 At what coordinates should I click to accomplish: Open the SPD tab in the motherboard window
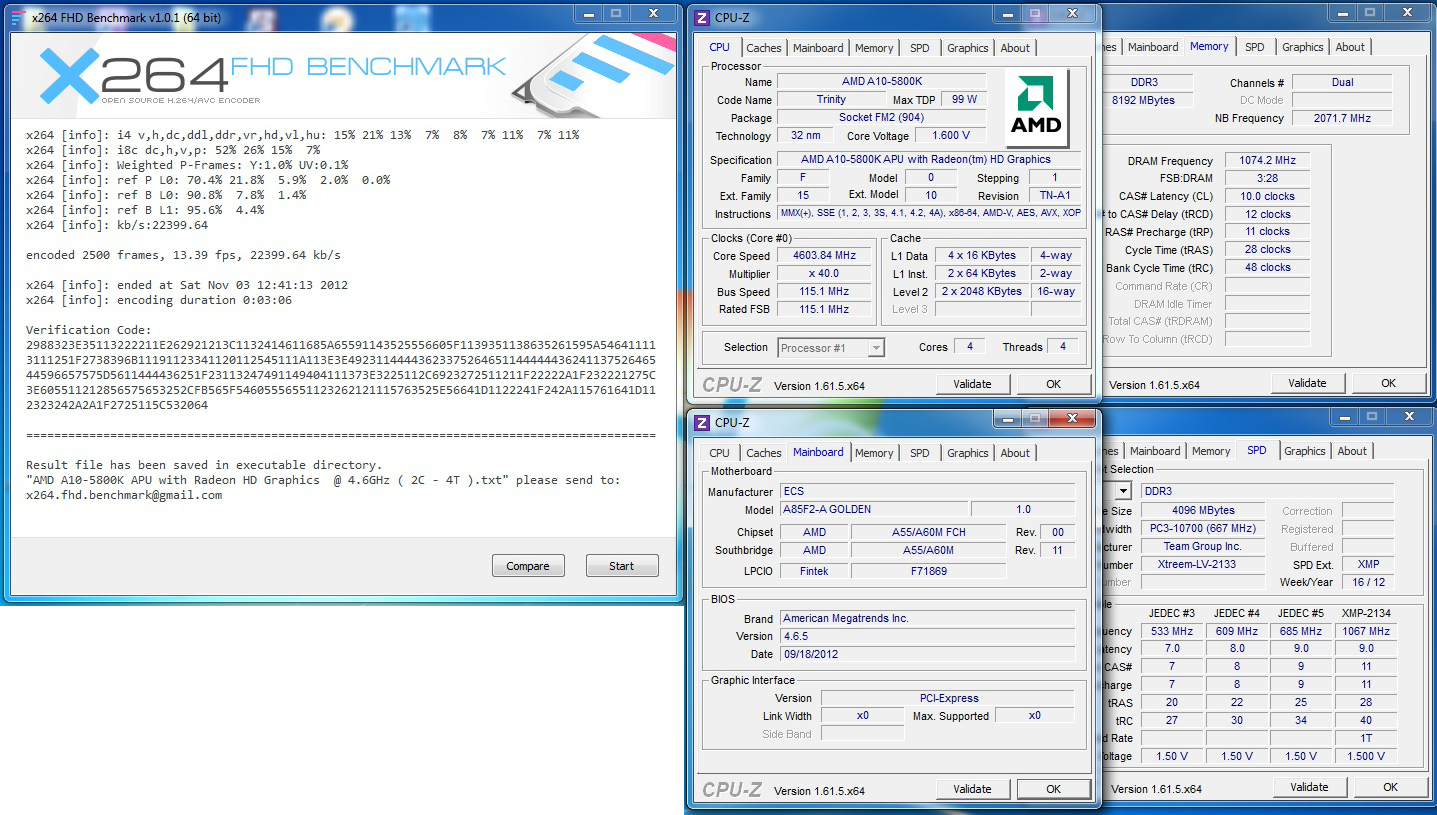tap(919, 453)
